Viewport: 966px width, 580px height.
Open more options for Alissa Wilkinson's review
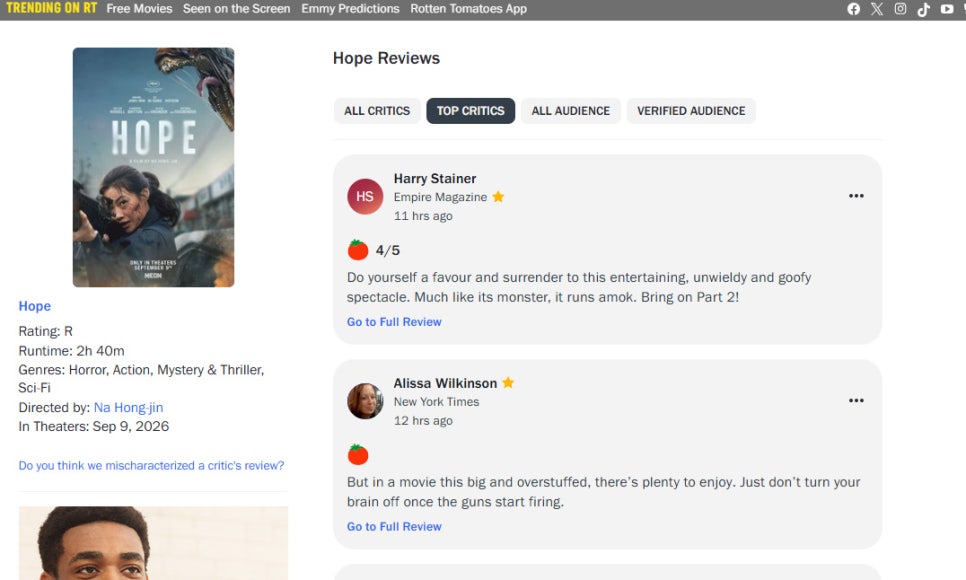[856, 401]
